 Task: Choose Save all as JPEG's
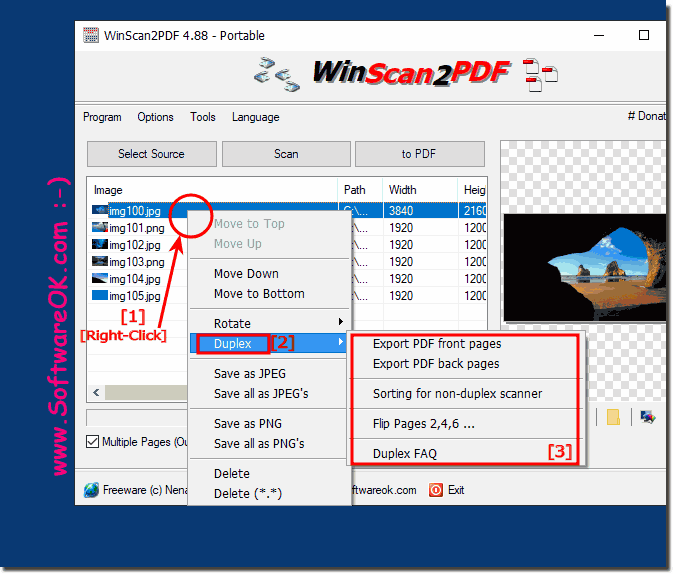click(269, 394)
